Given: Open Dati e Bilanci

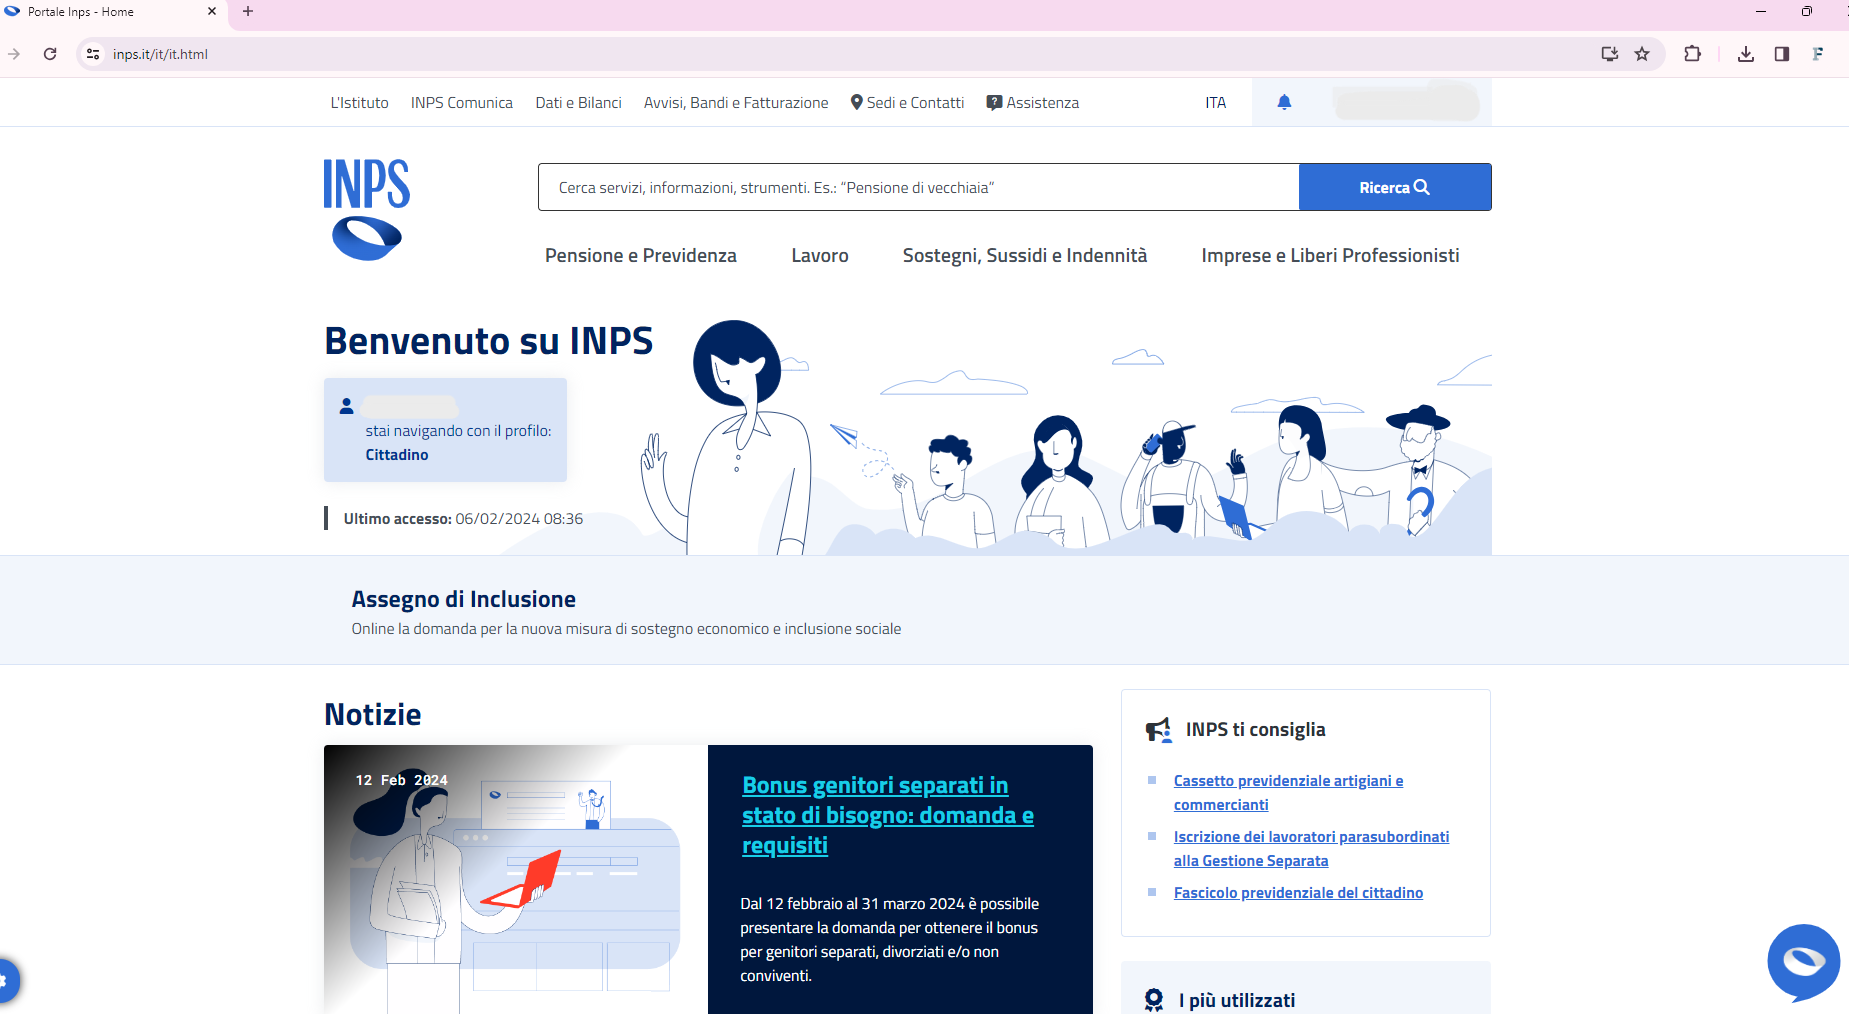Looking at the screenshot, I should coord(578,102).
